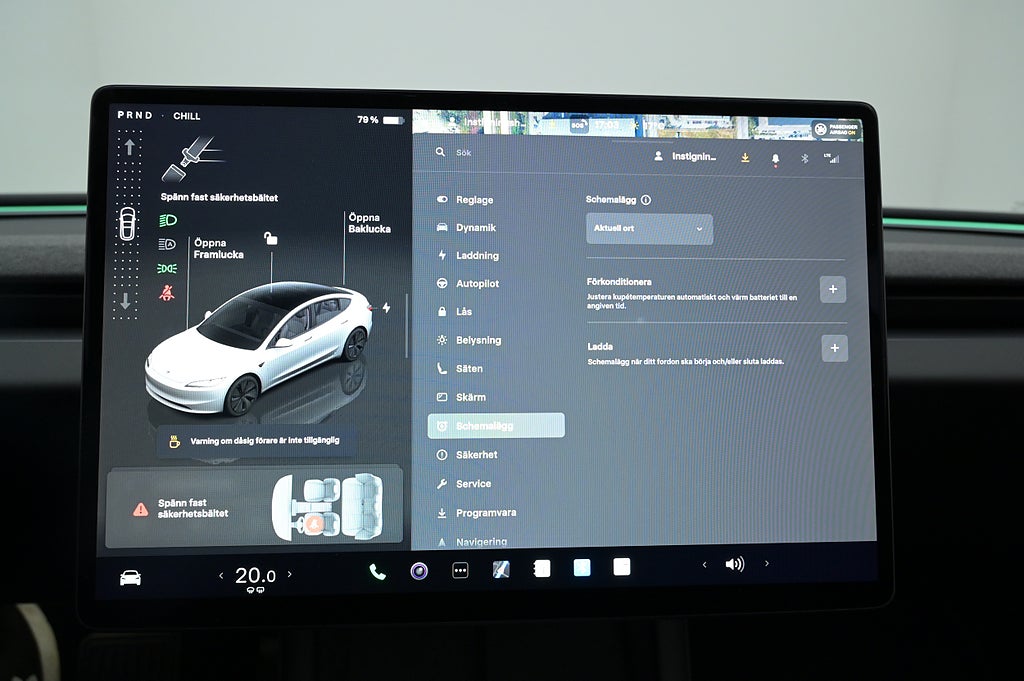Add a Förkonditionera schedule with plus button

pyautogui.click(x=833, y=290)
